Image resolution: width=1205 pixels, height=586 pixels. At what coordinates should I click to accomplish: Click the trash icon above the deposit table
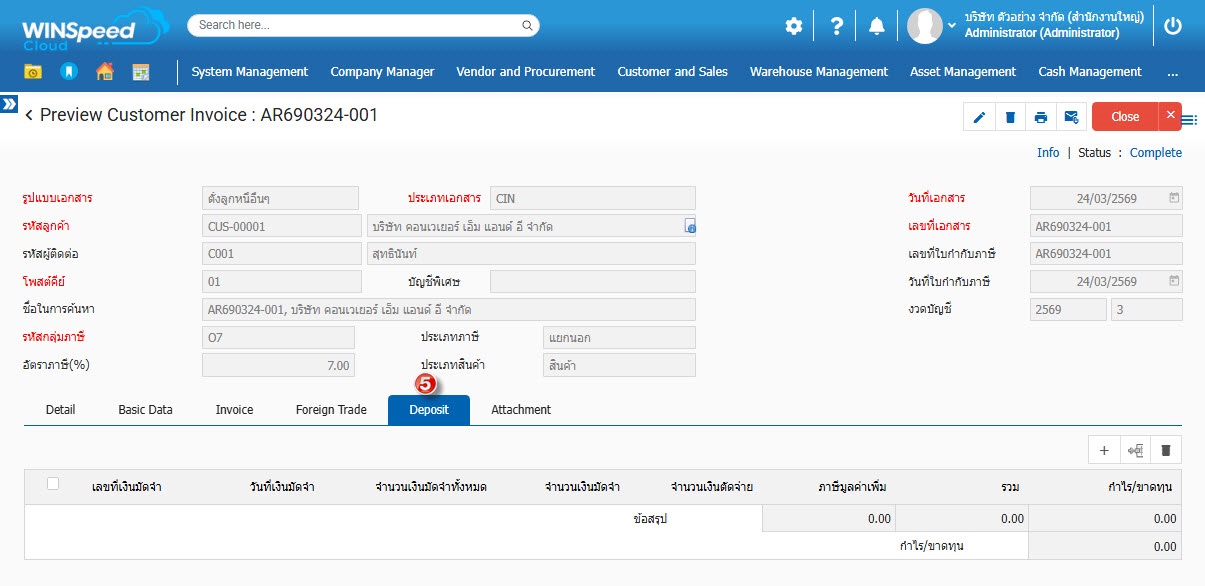(1165, 451)
